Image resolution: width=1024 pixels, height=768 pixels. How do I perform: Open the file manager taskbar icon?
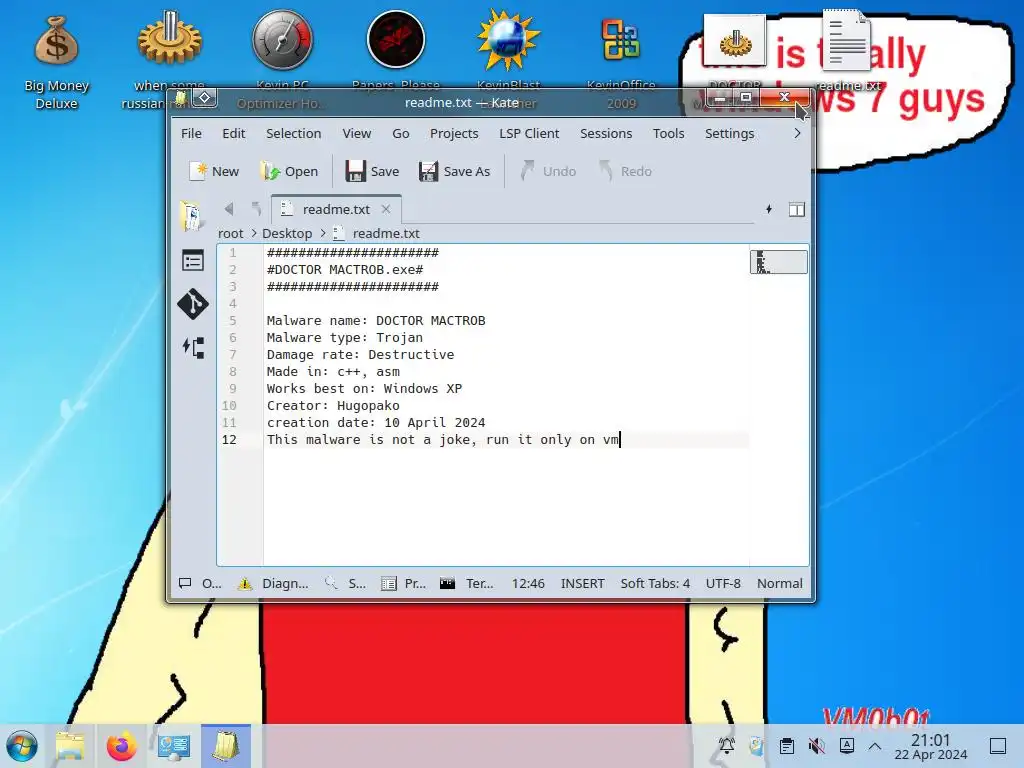[x=70, y=746]
